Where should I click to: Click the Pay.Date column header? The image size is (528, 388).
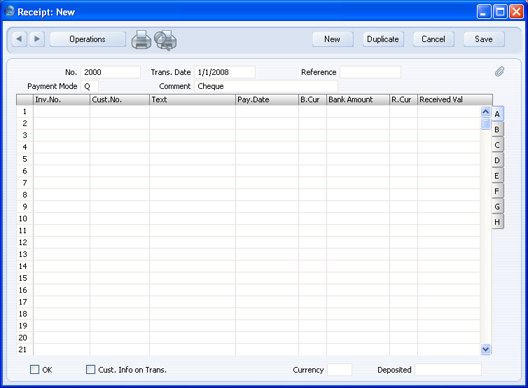267,100
